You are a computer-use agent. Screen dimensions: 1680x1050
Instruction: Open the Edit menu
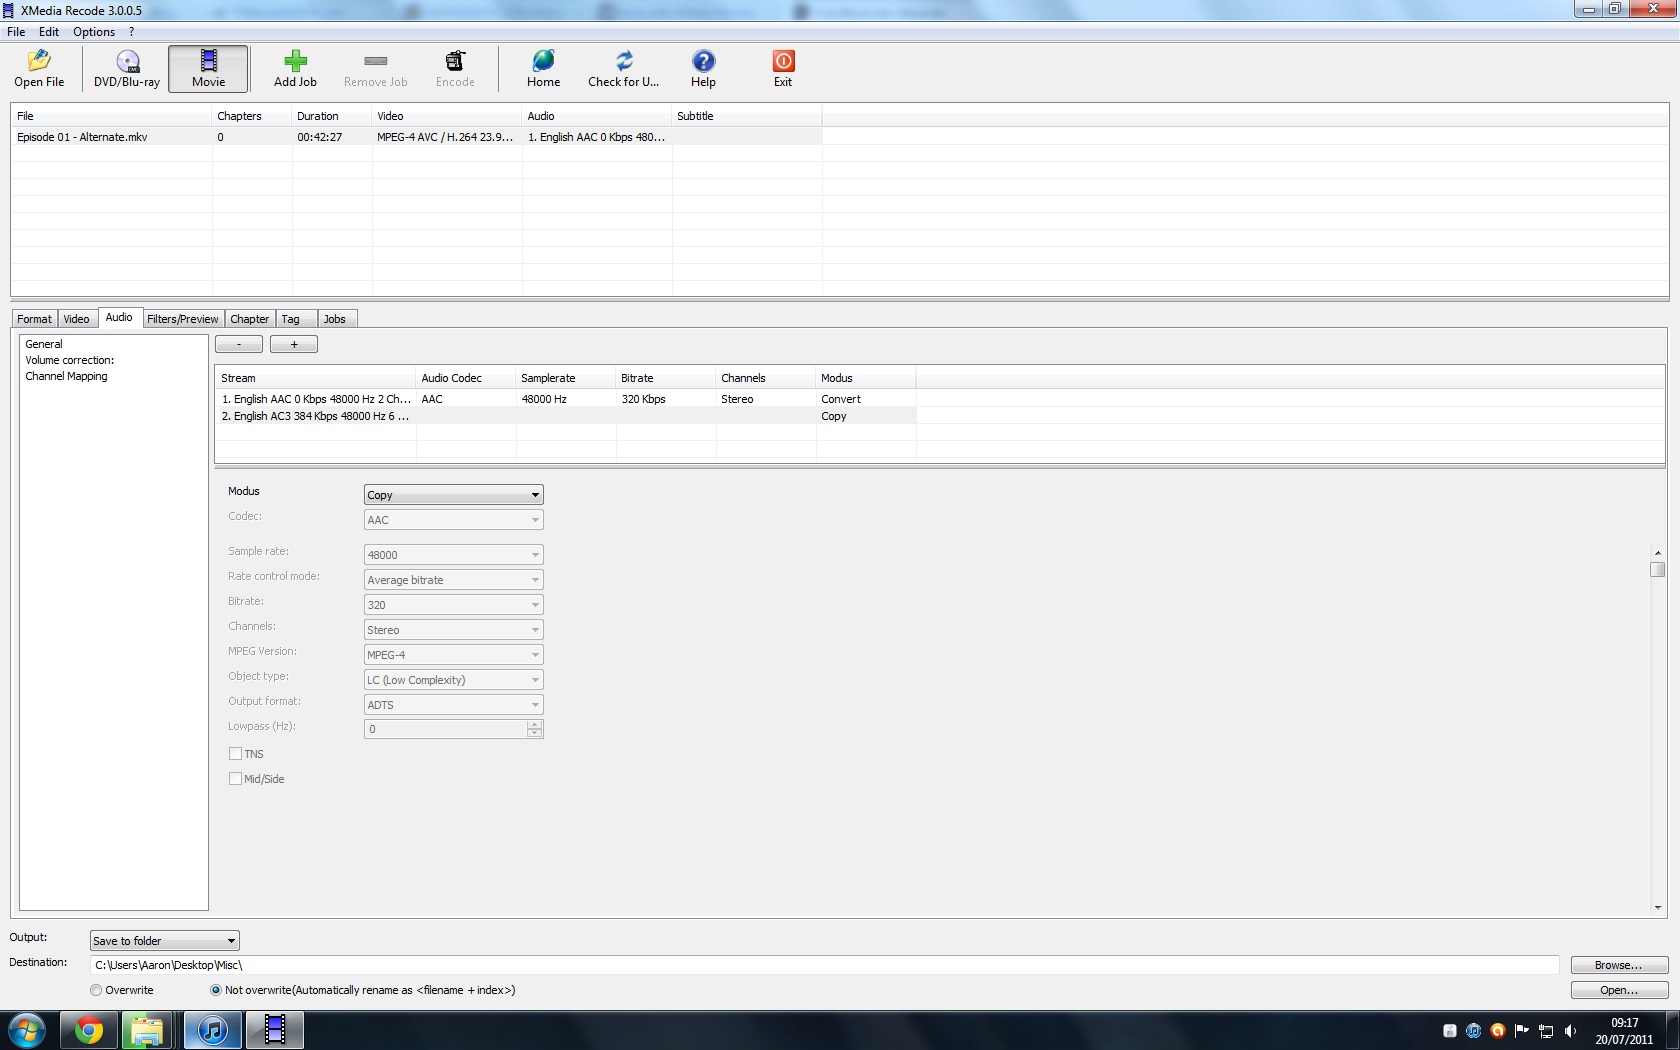click(x=49, y=32)
